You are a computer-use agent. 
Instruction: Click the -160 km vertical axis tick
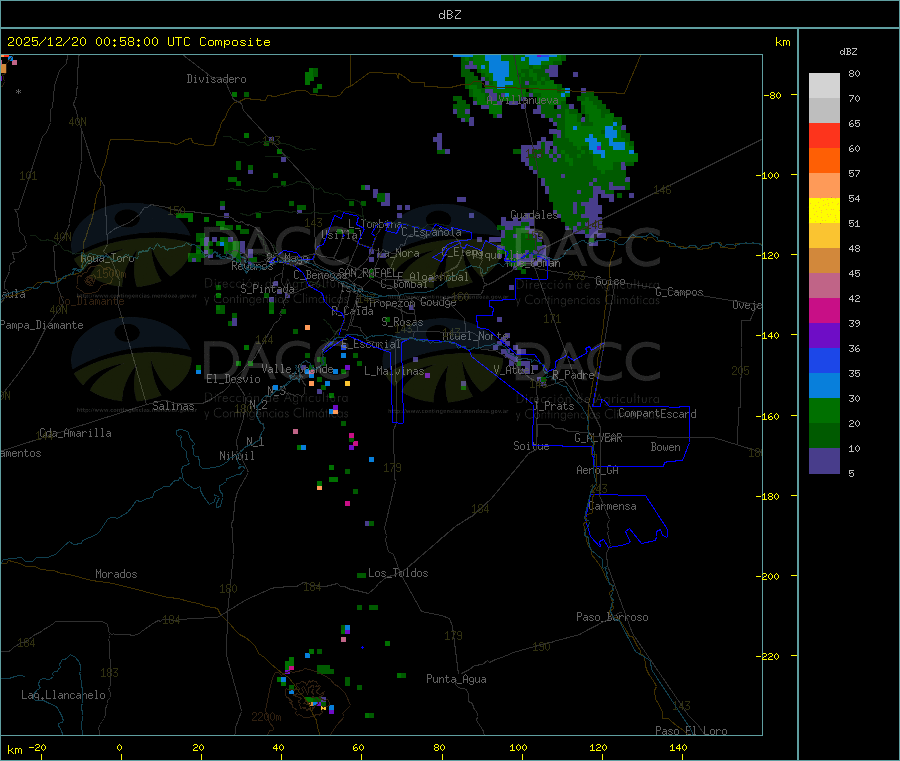tap(768, 416)
